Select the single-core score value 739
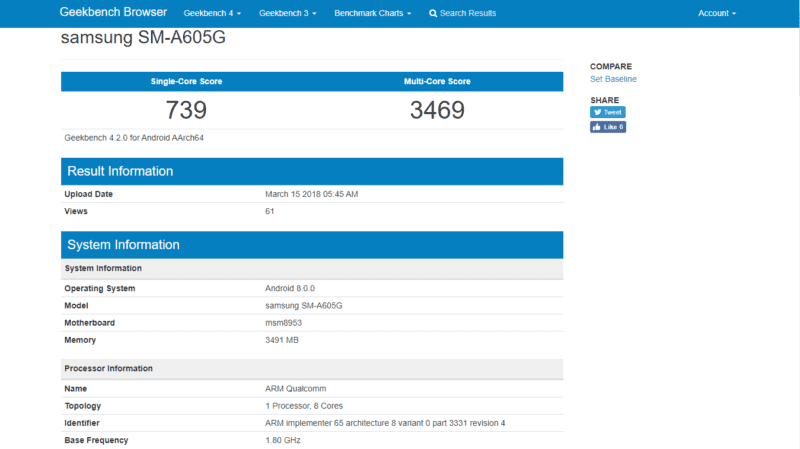 click(x=186, y=110)
